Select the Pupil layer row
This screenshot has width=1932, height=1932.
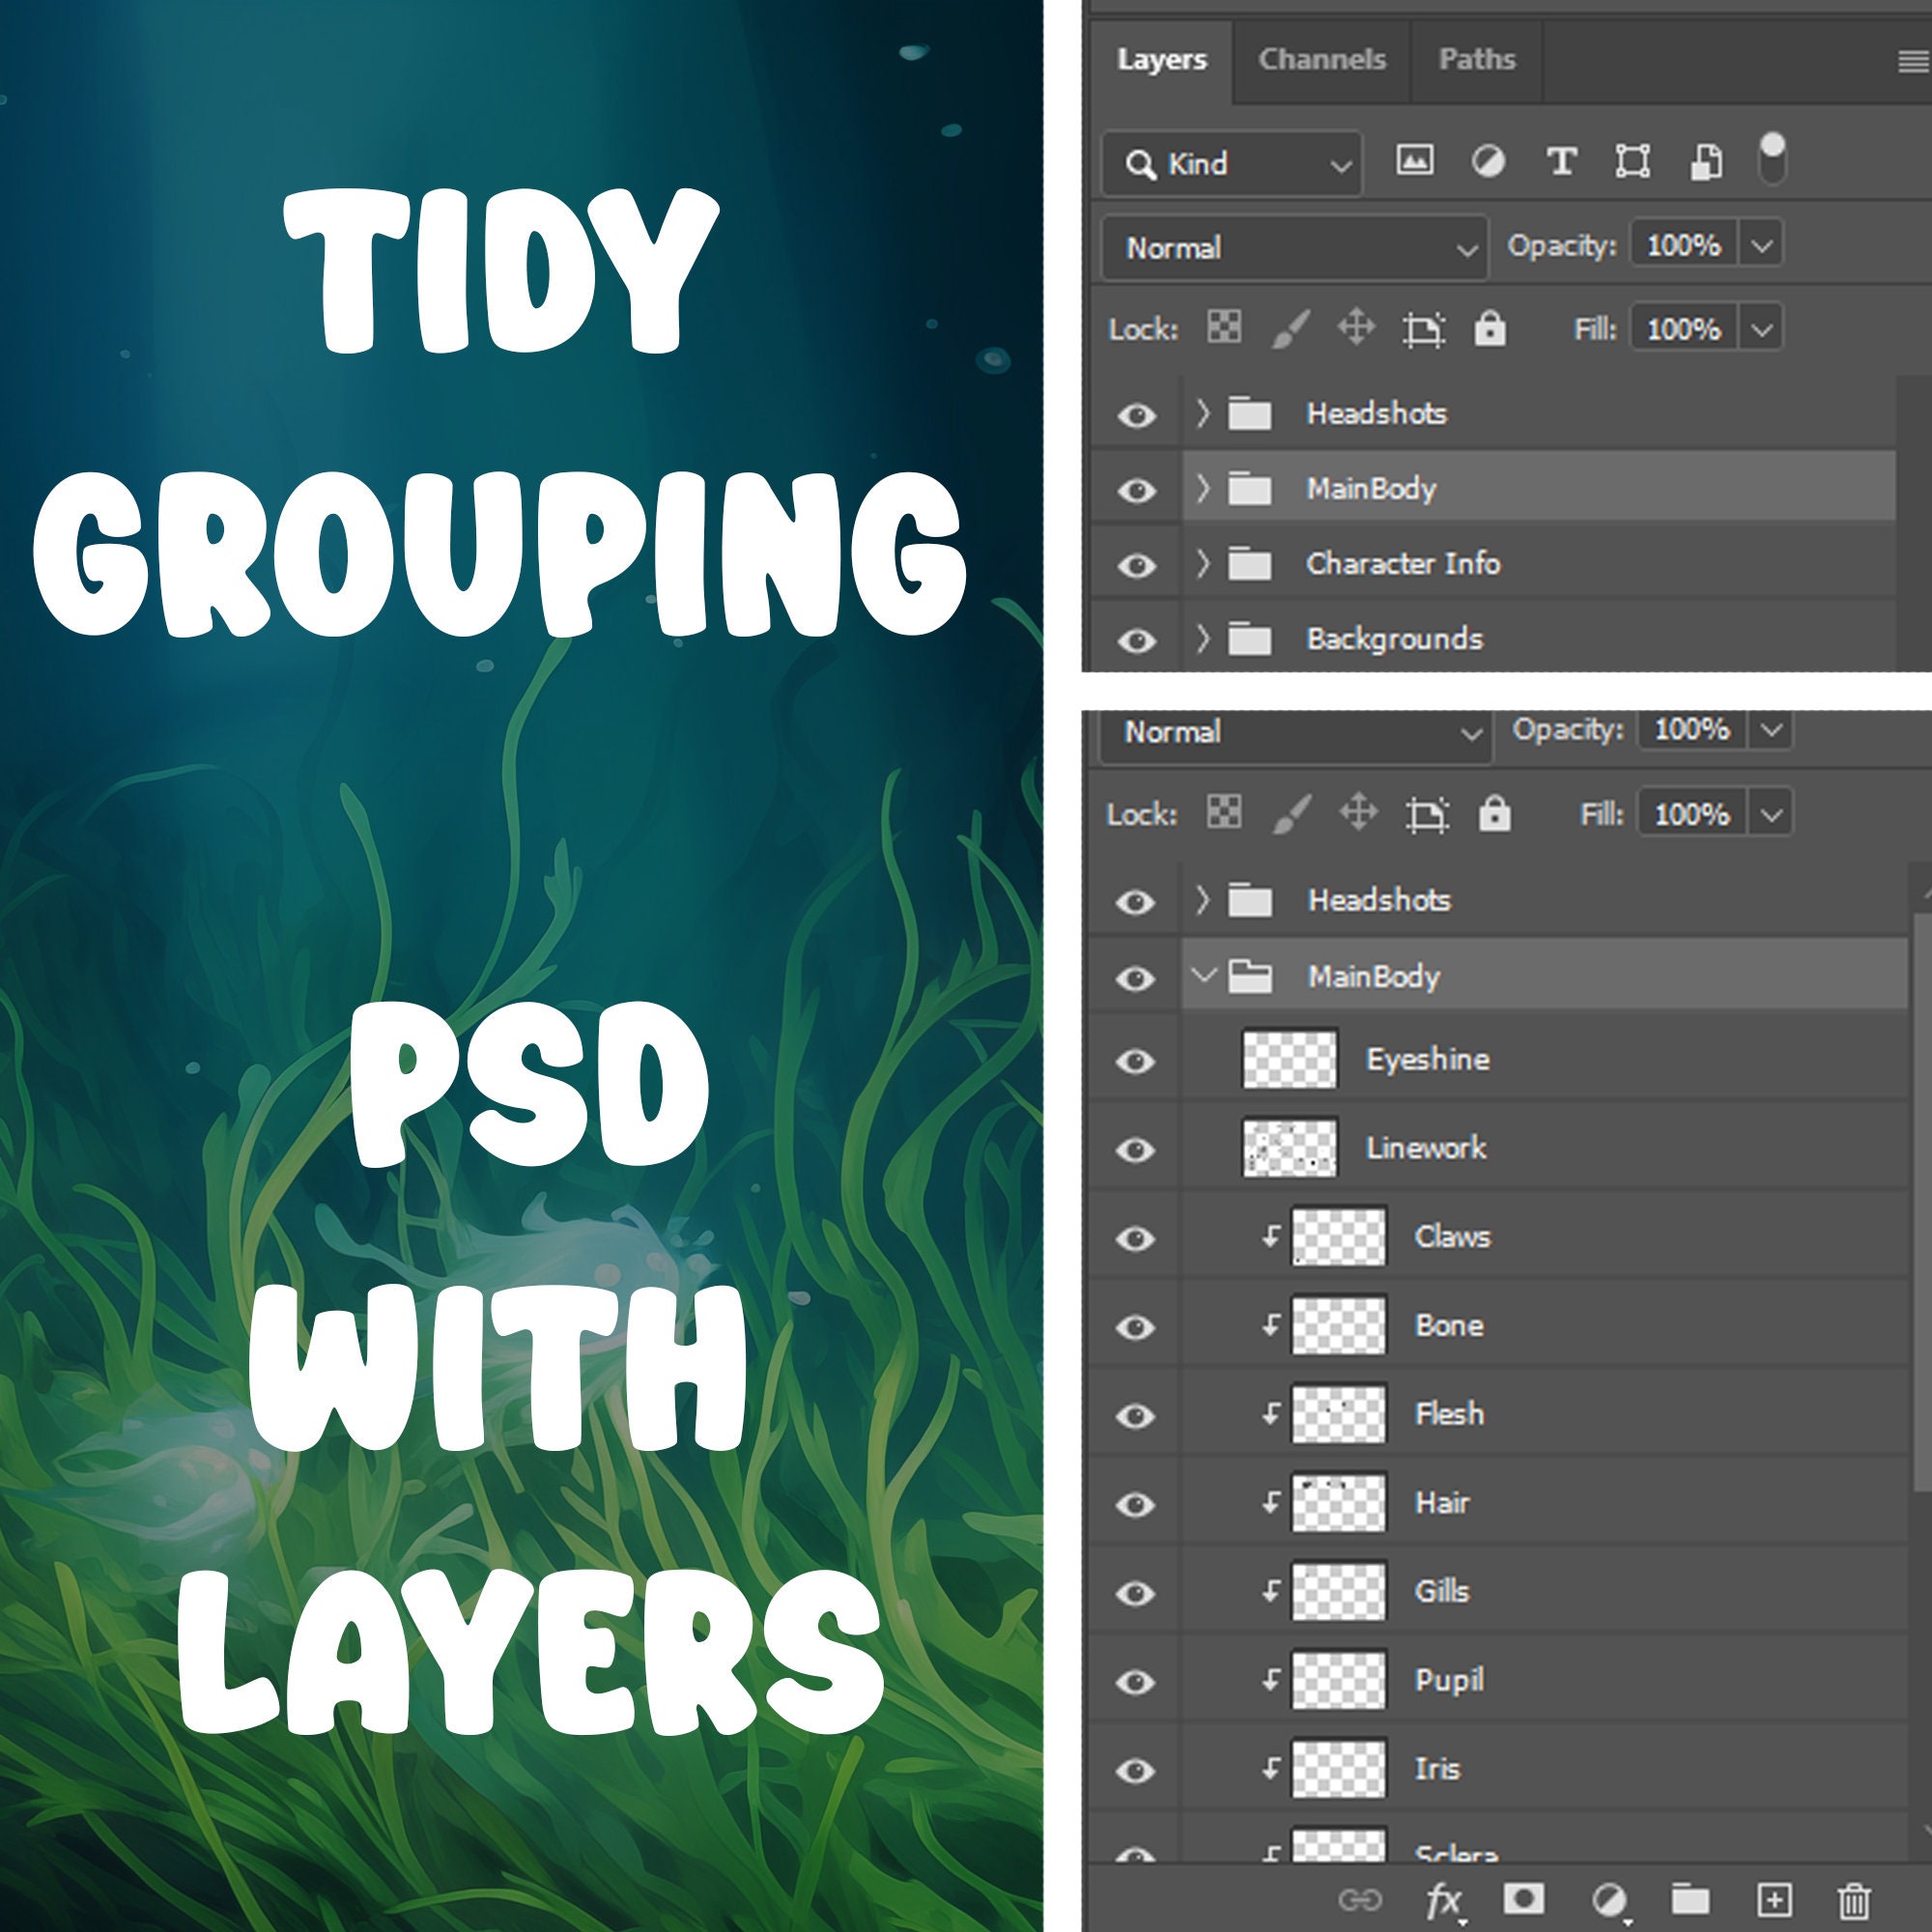[x=1546, y=1680]
